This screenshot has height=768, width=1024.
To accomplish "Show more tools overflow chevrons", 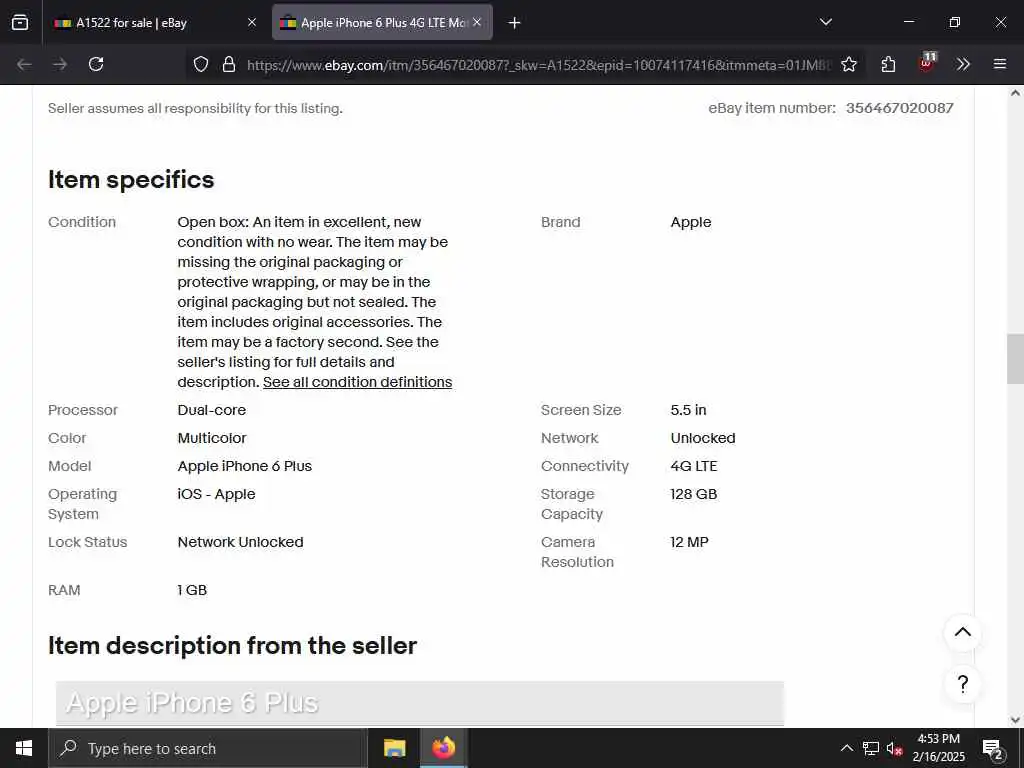I will [x=963, y=64].
